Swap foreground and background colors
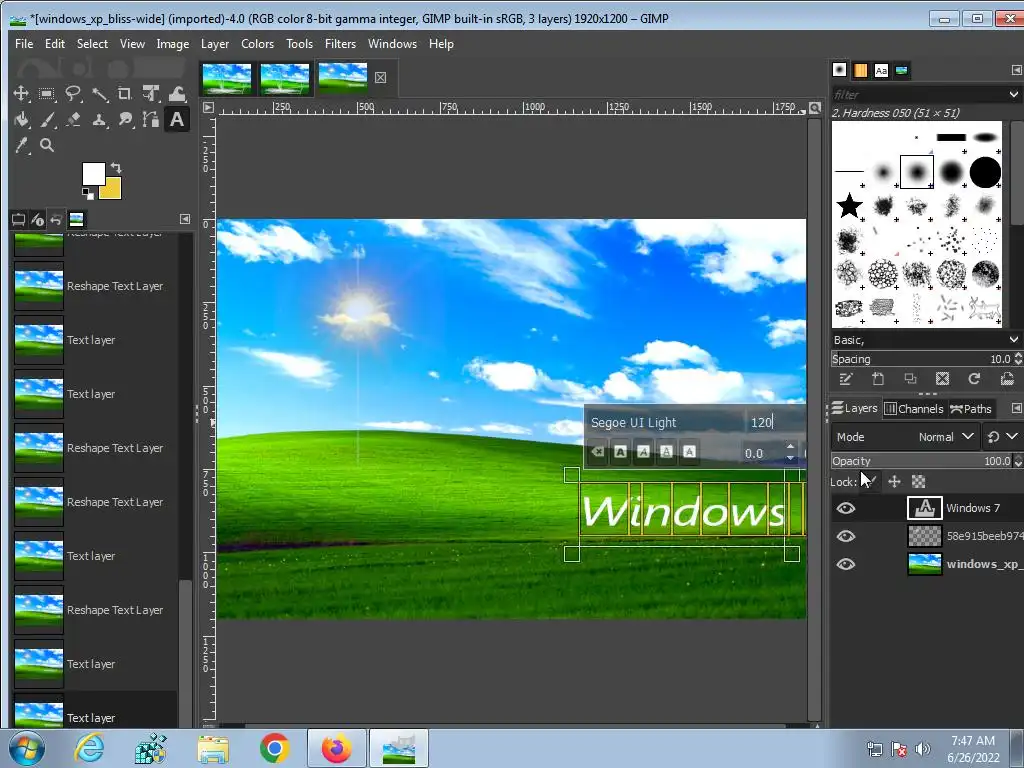This screenshot has width=1024, height=768. pos(116,167)
